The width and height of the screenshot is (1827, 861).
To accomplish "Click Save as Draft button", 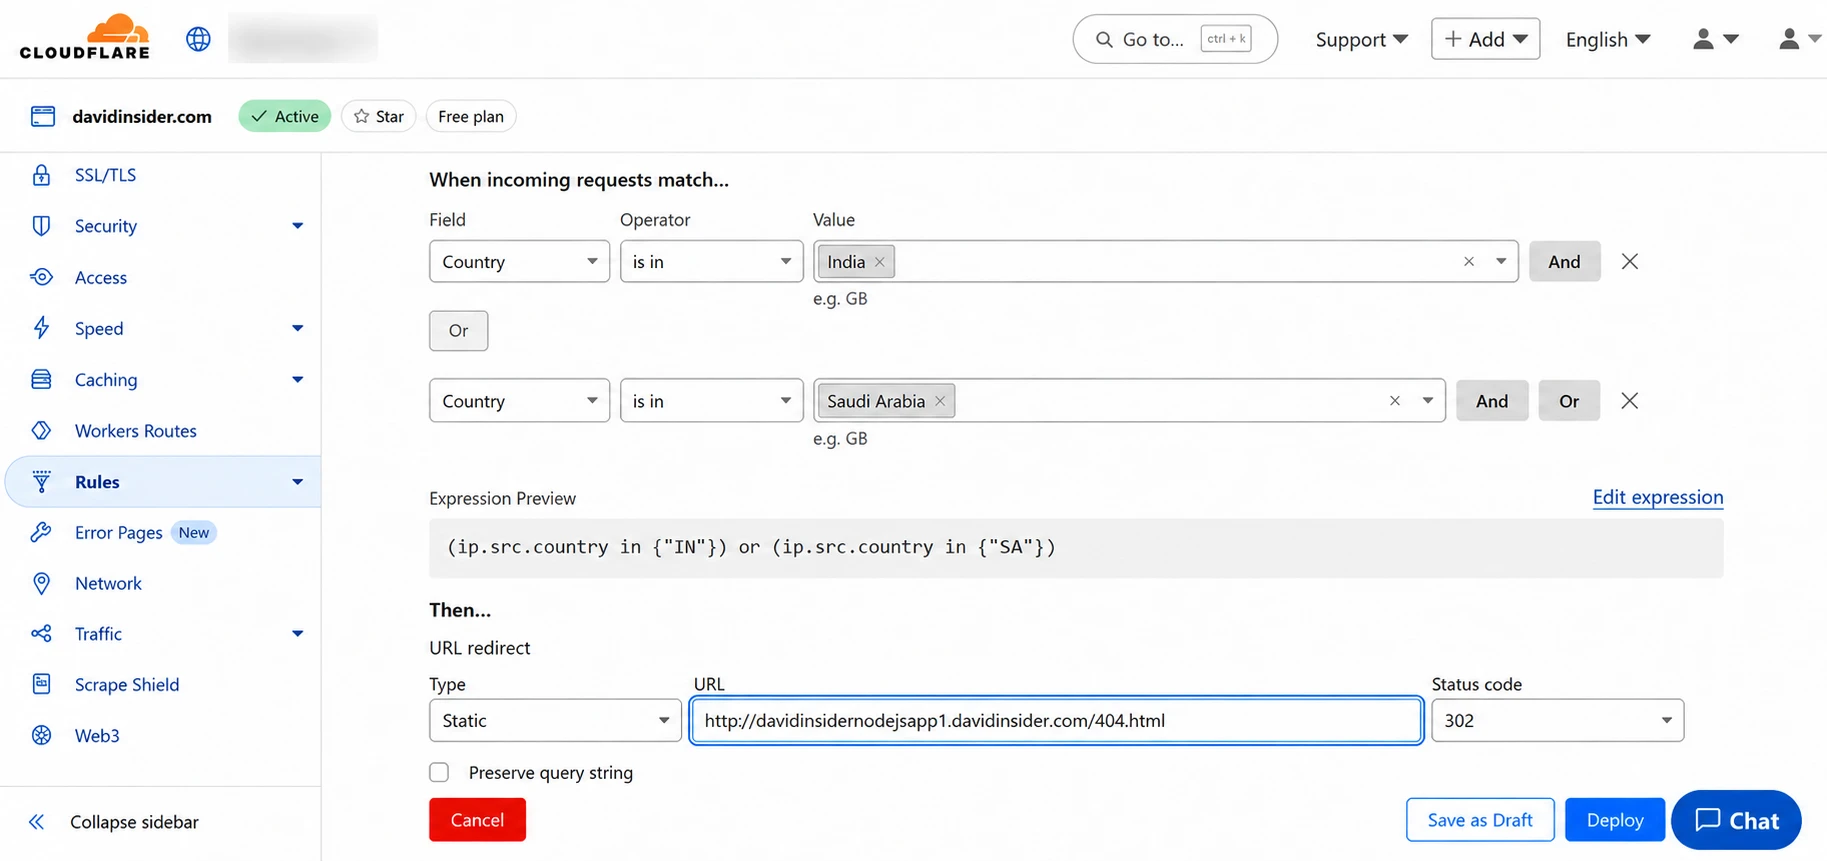I will tap(1480, 820).
